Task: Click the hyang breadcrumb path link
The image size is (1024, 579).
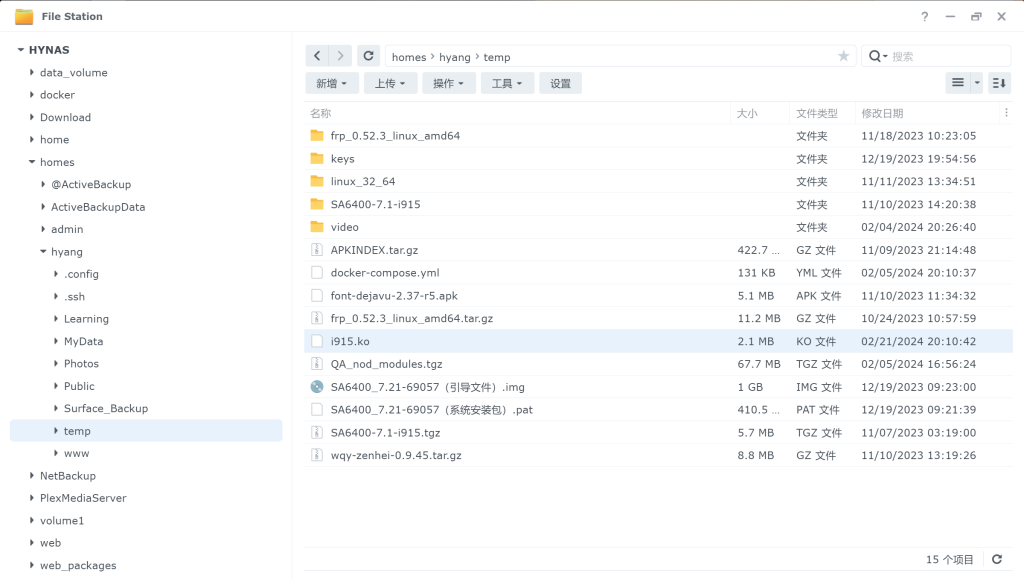Action: [x=455, y=57]
